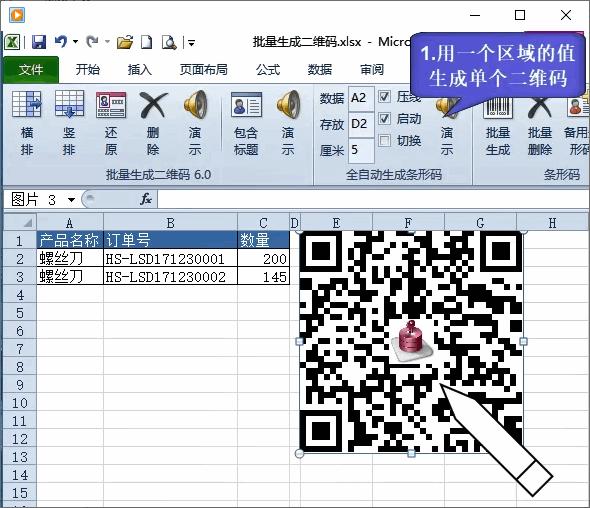Screen dimensions: 590x508
Task: Expand Customize Quick Access Toolbar dropdown
Action: pyautogui.click(x=191, y=43)
